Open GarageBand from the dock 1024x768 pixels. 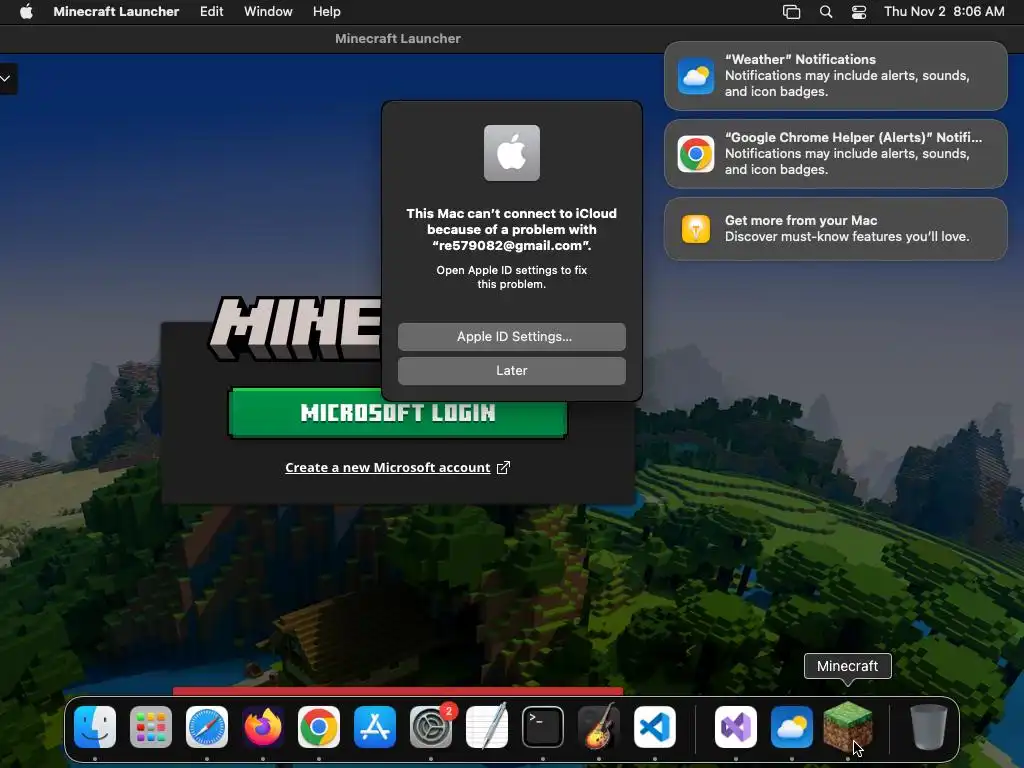pos(599,726)
